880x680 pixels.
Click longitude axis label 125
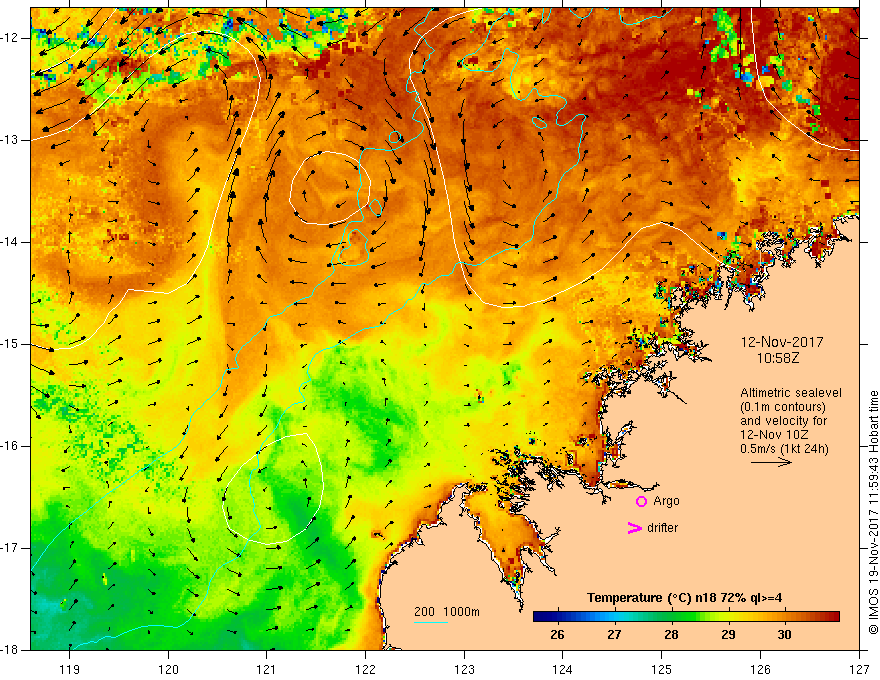[x=662, y=669]
